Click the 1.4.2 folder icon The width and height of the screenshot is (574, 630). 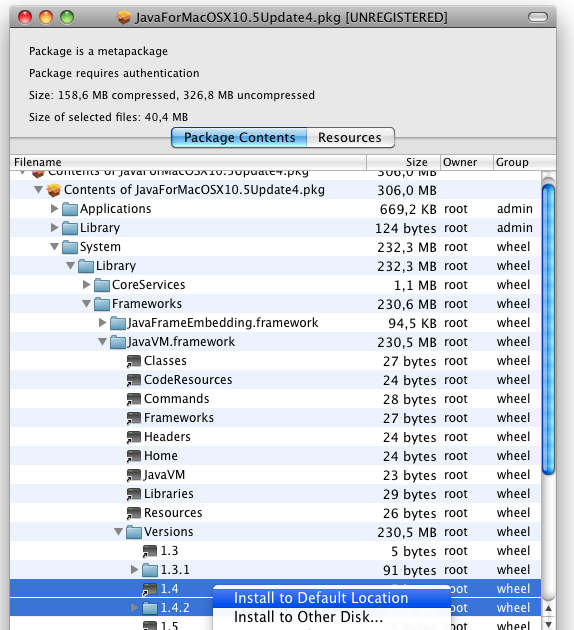[x=150, y=608]
